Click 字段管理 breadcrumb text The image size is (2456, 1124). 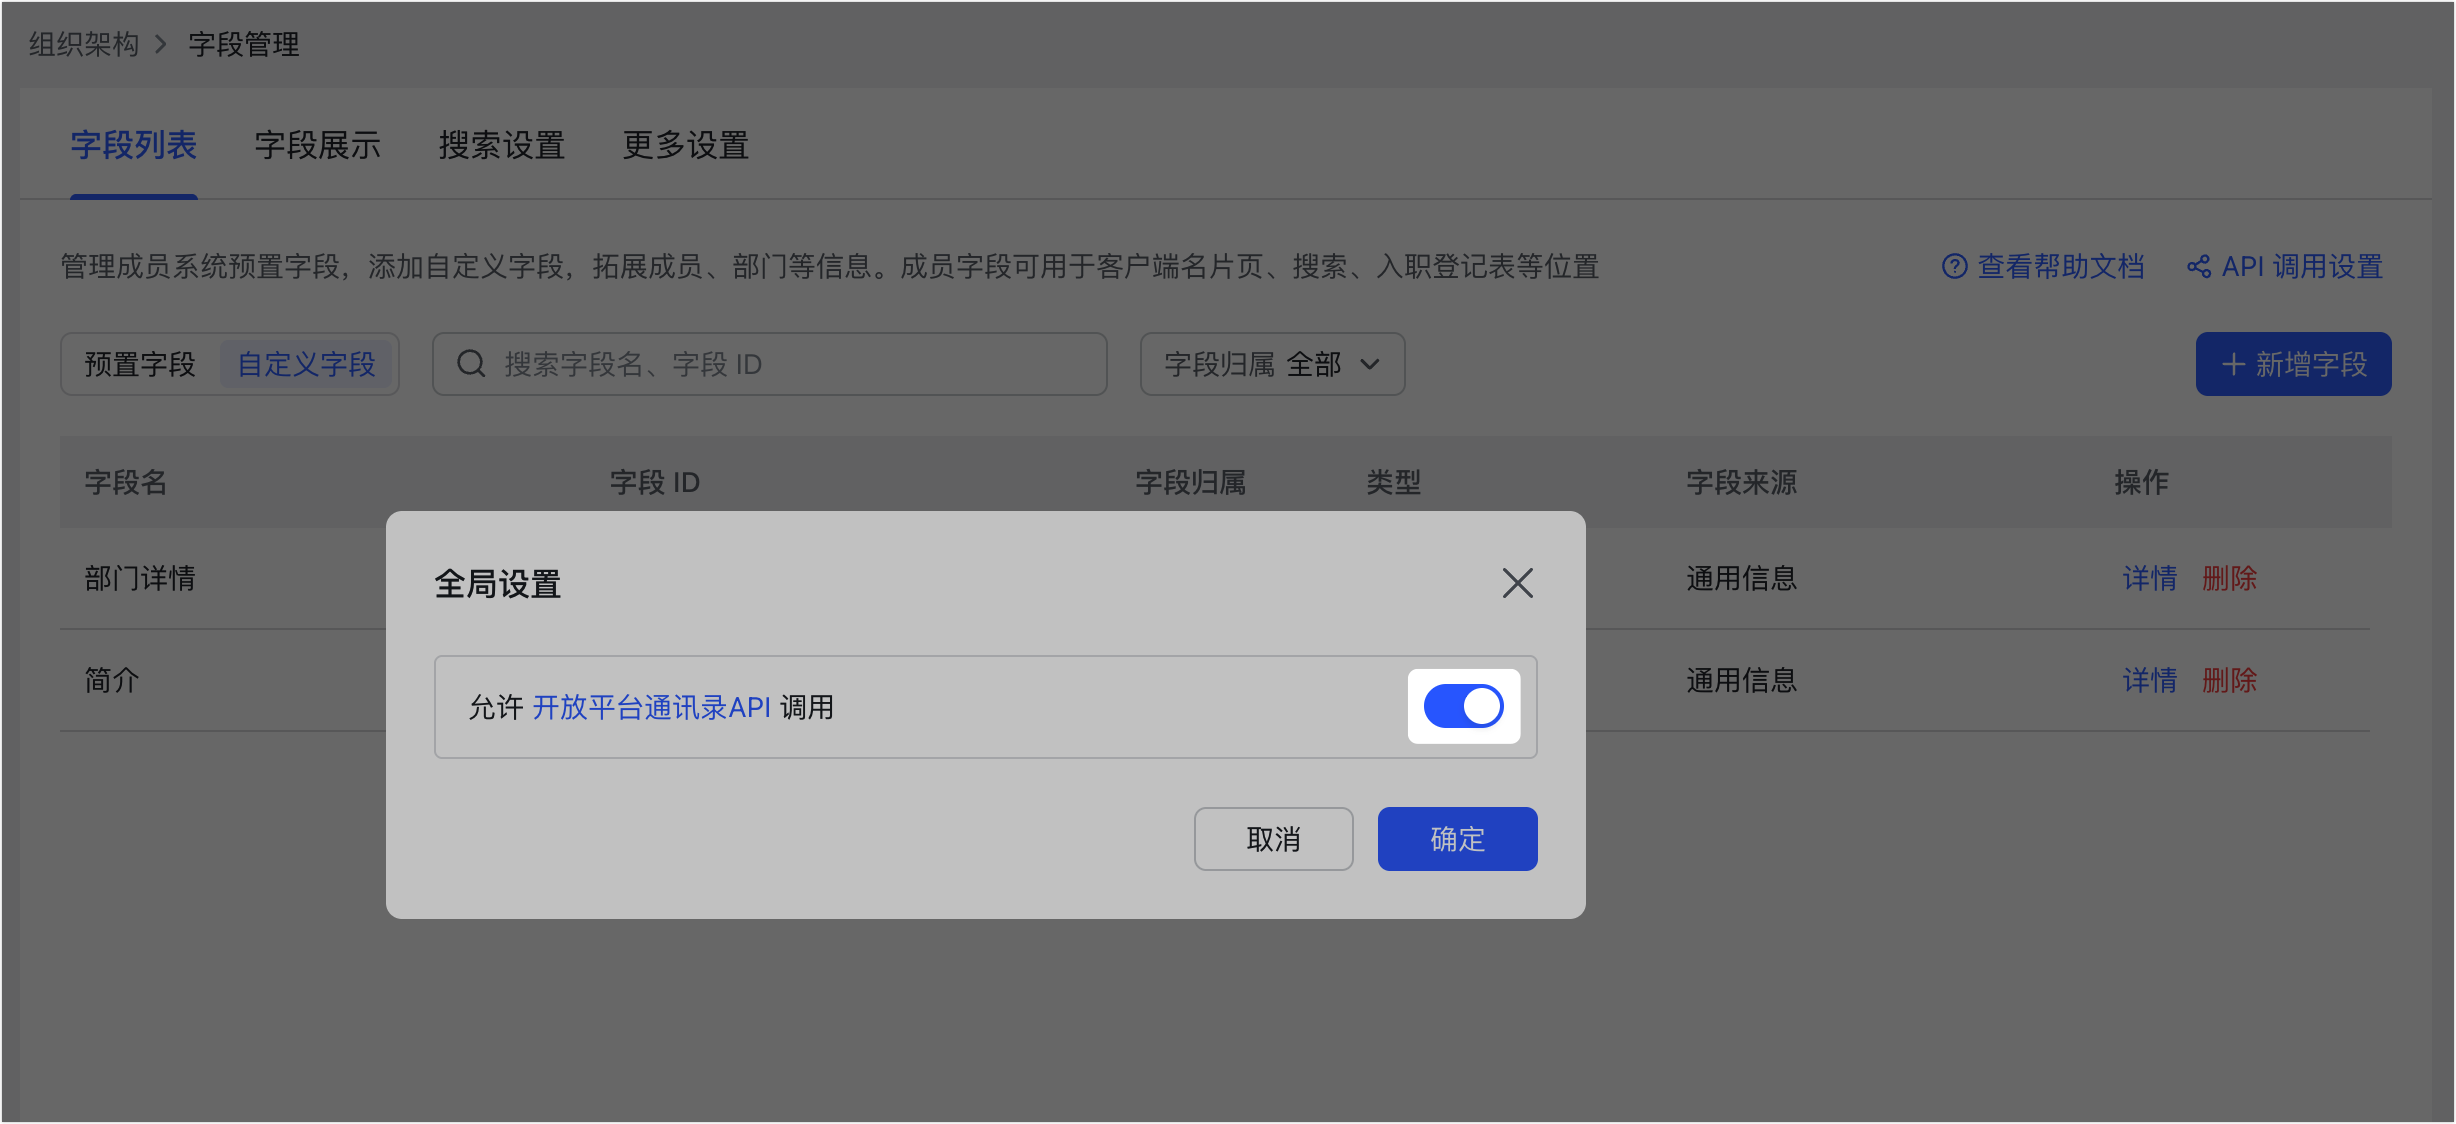coord(244,44)
